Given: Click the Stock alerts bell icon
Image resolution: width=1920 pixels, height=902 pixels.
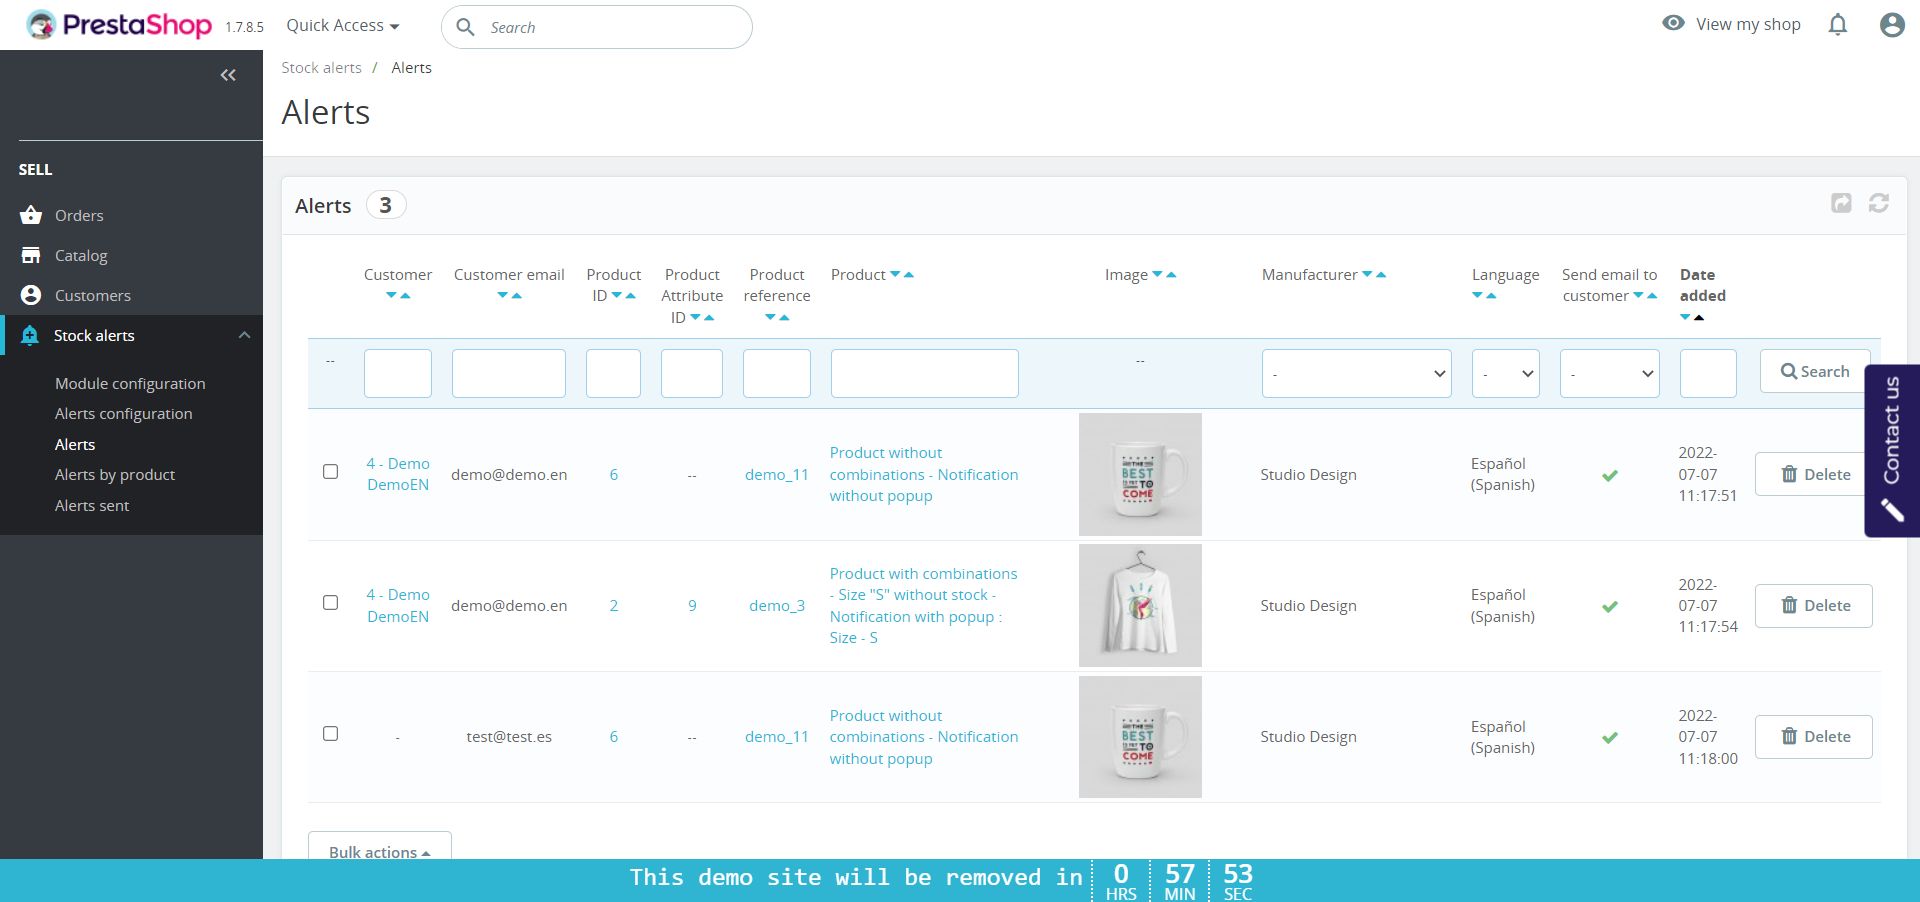Looking at the screenshot, I should pyautogui.click(x=30, y=335).
